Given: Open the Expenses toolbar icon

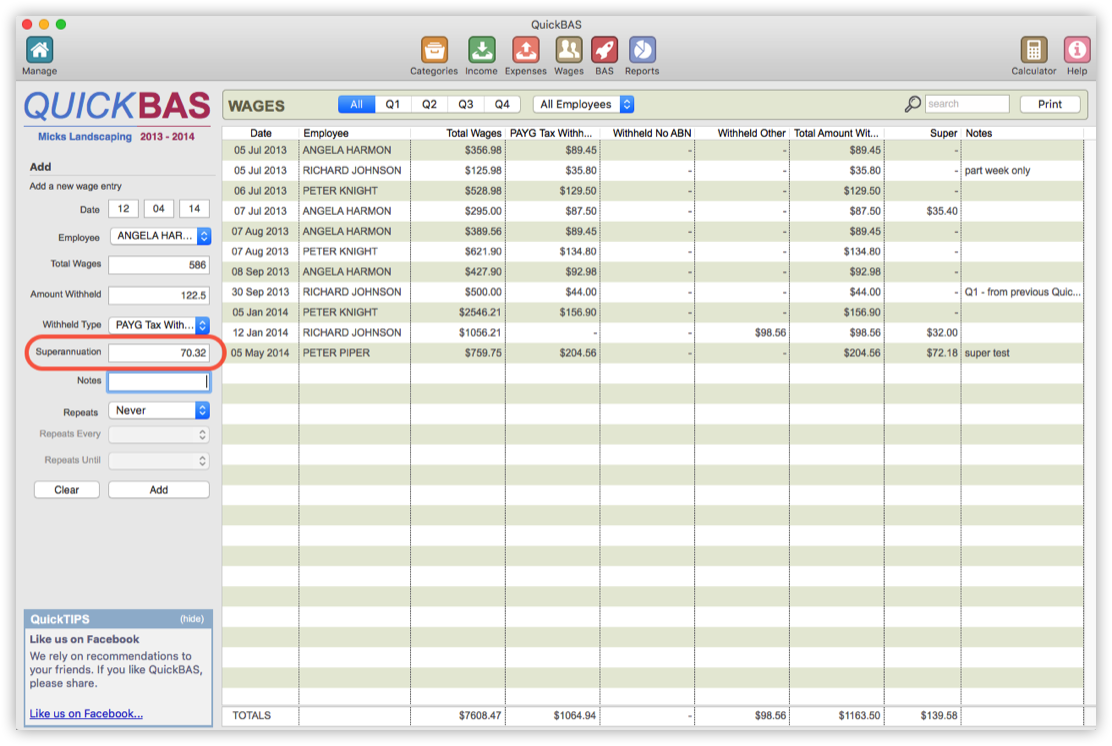Looking at the screenshot, I should 525,50.
